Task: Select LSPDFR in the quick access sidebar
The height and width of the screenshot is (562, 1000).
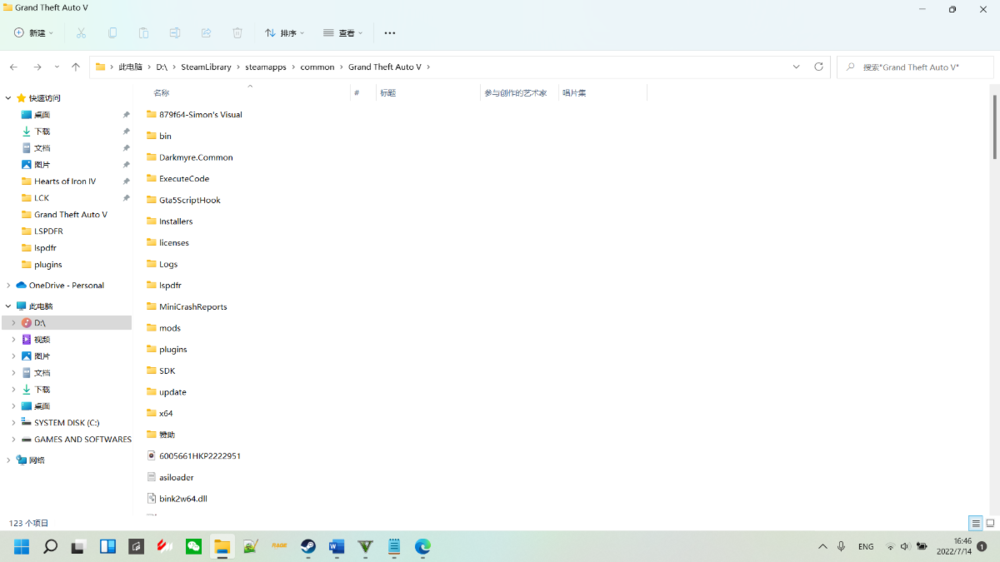Action: pos(48,231)
